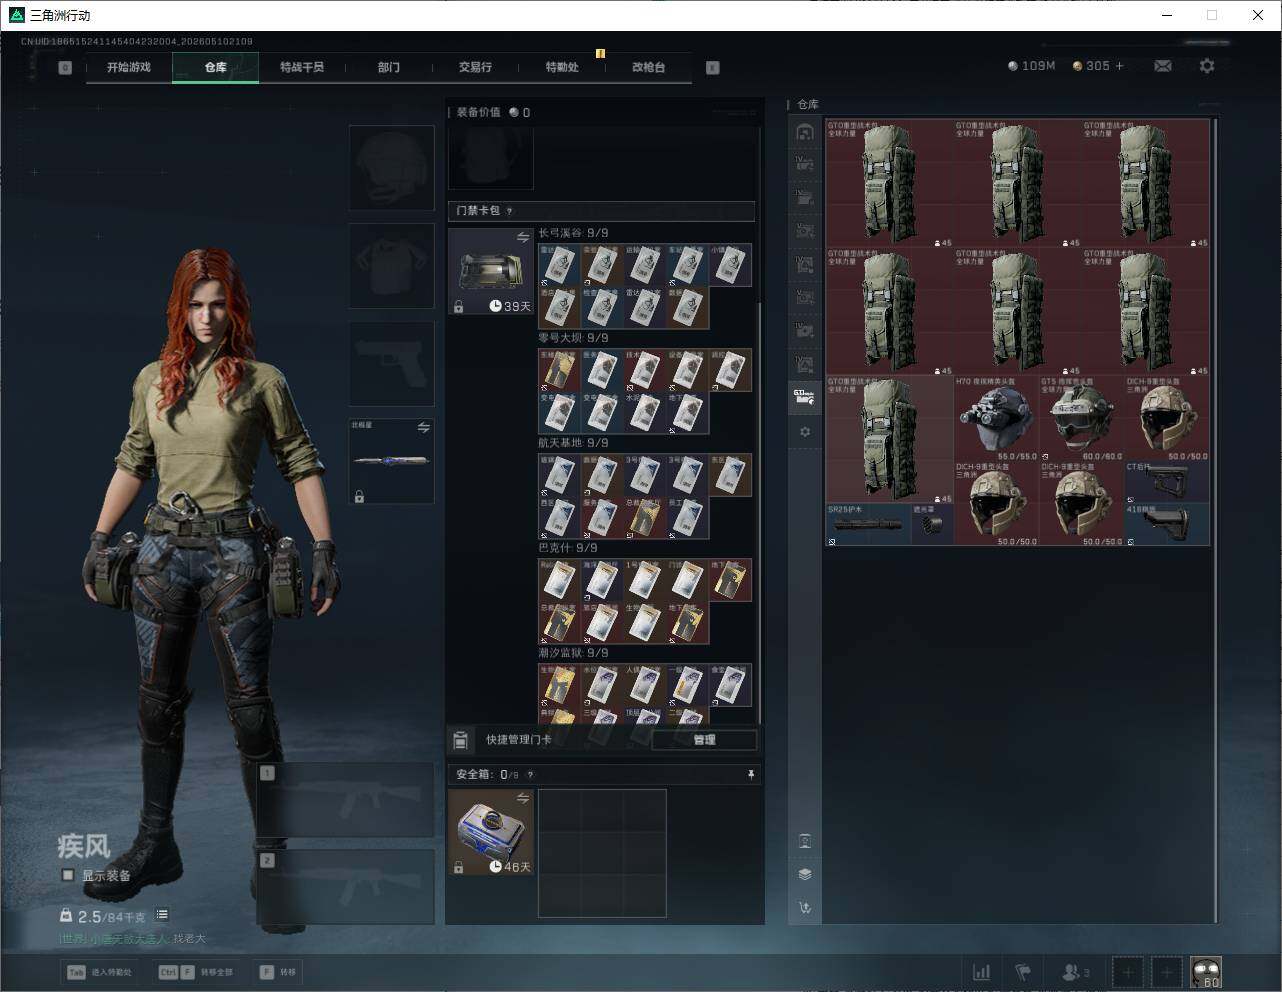The image size is (1282, 992).
Task: Click swap arrows on the safe box slot
Action: 523,797
